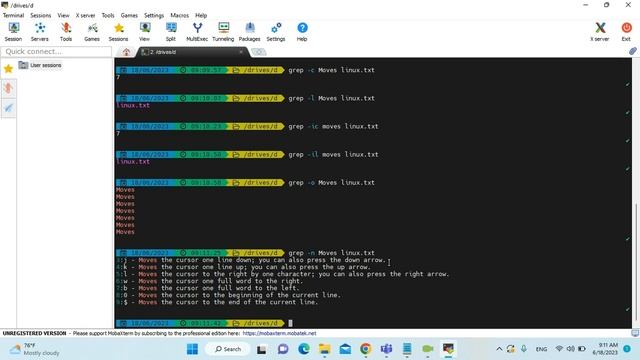
Task: Launch the MultiExec toolbar icon
Action: [197, 32]
